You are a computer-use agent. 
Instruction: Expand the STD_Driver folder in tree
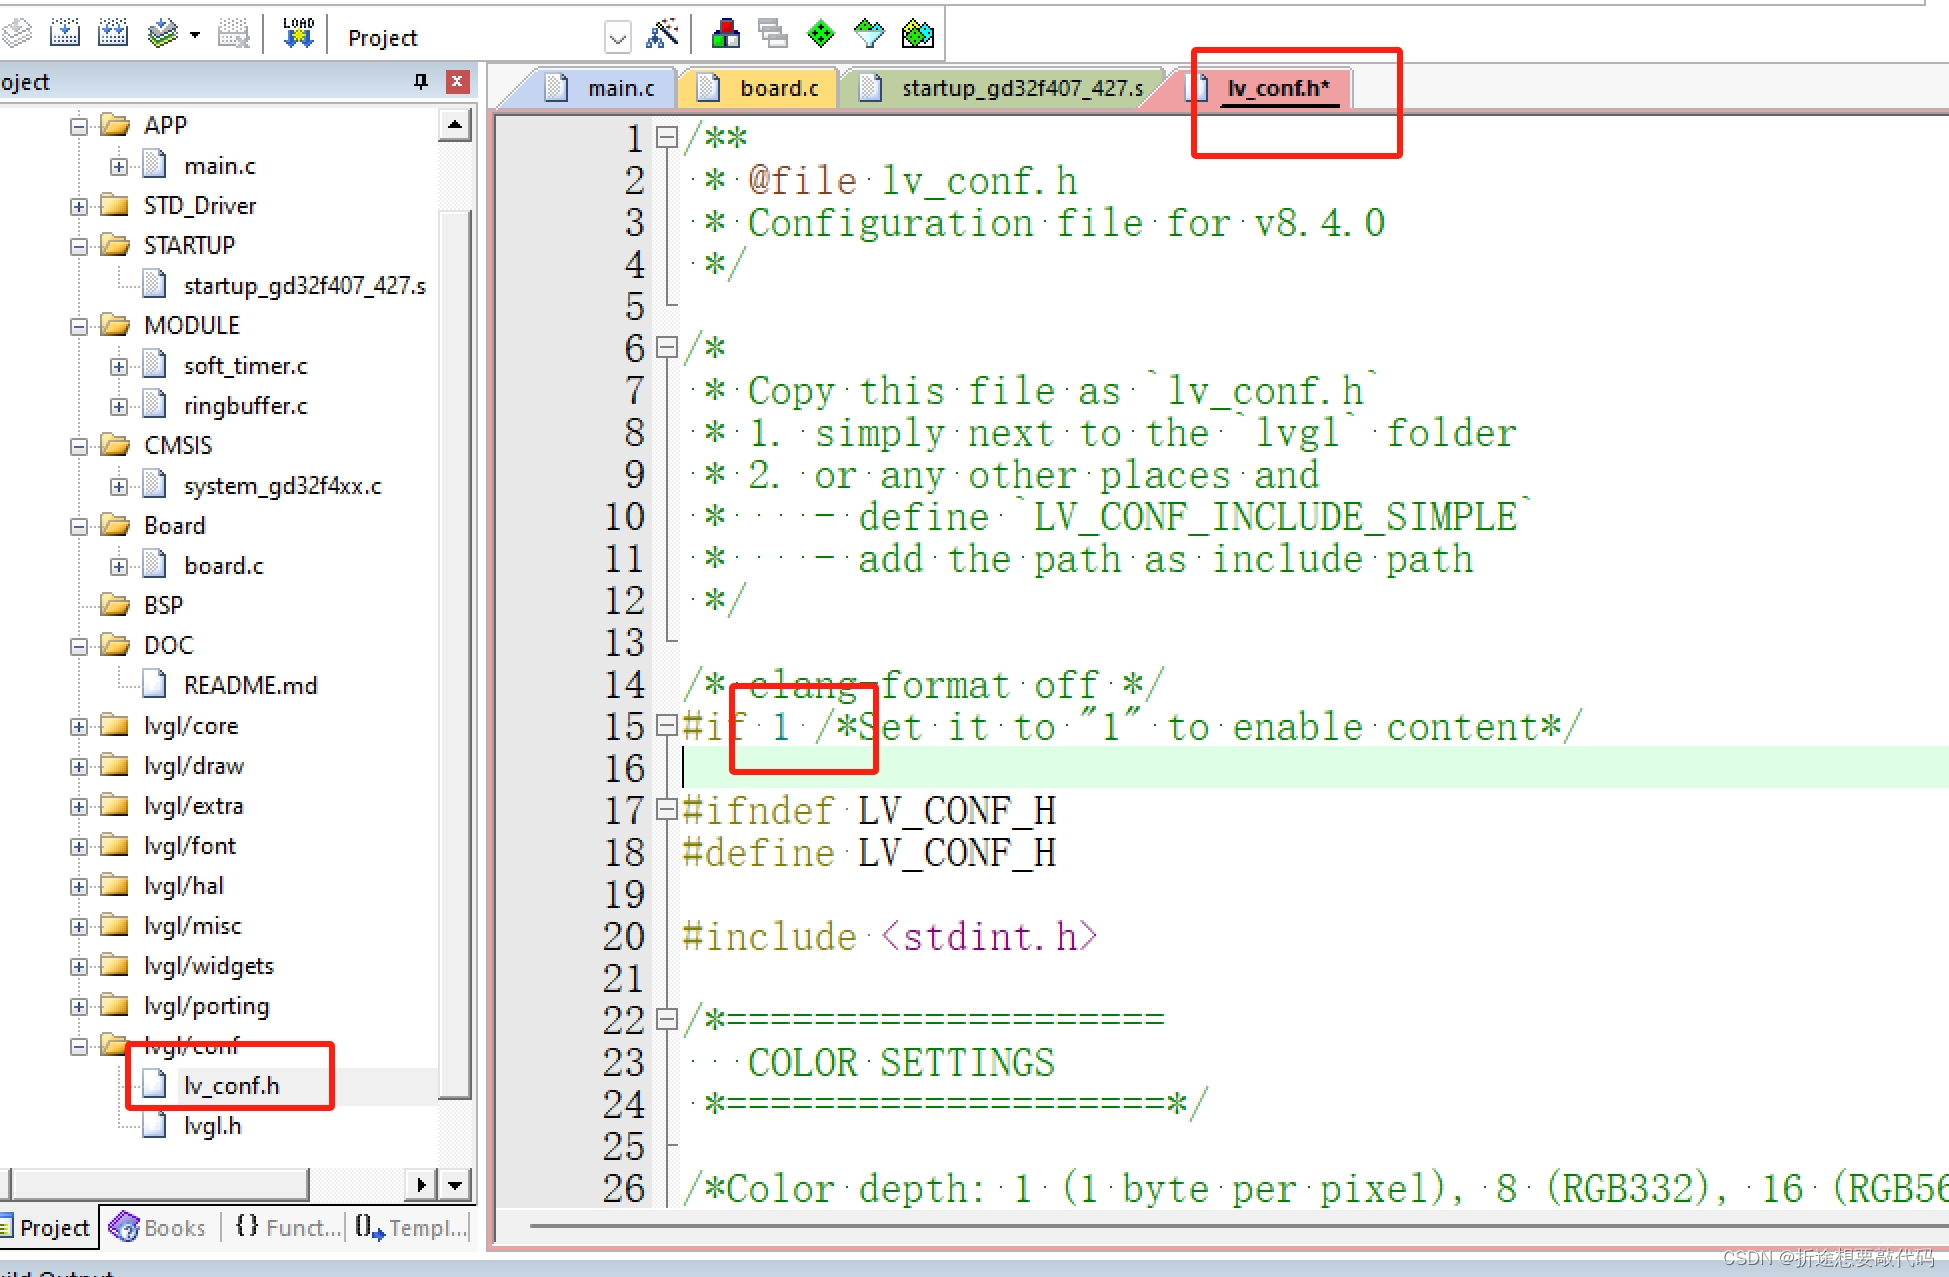pos(79,206)
